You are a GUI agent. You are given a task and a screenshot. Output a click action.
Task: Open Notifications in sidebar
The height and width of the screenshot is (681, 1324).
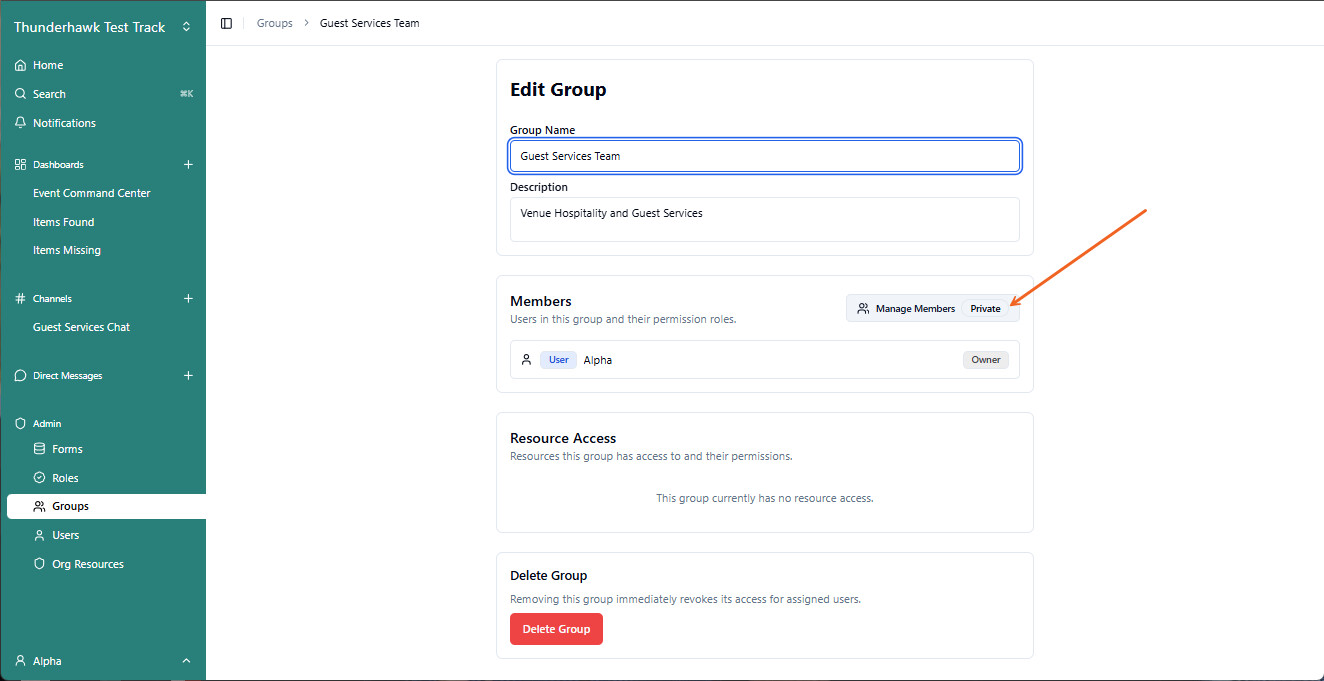tap(64, 123)
